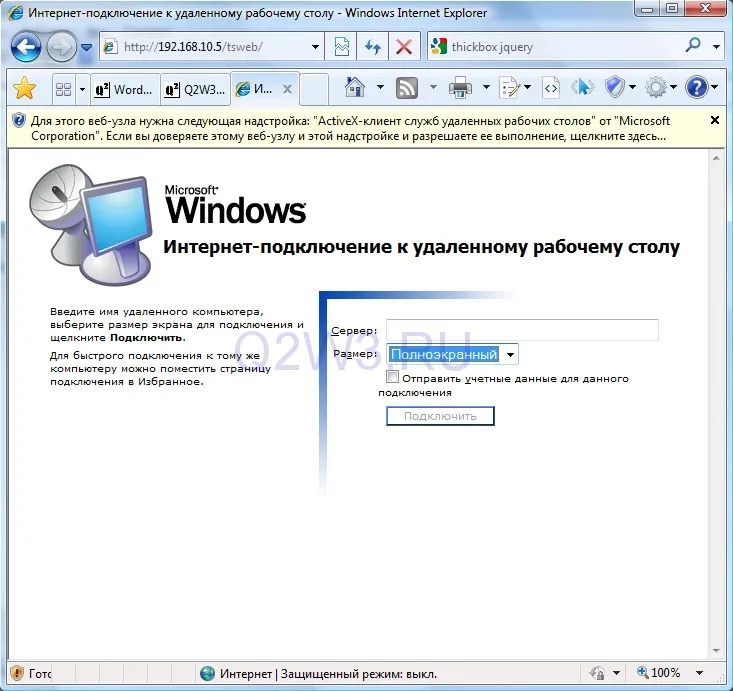Open the Tools gear menu
Screen dimensions: 733x691
(x=655, y=87)
